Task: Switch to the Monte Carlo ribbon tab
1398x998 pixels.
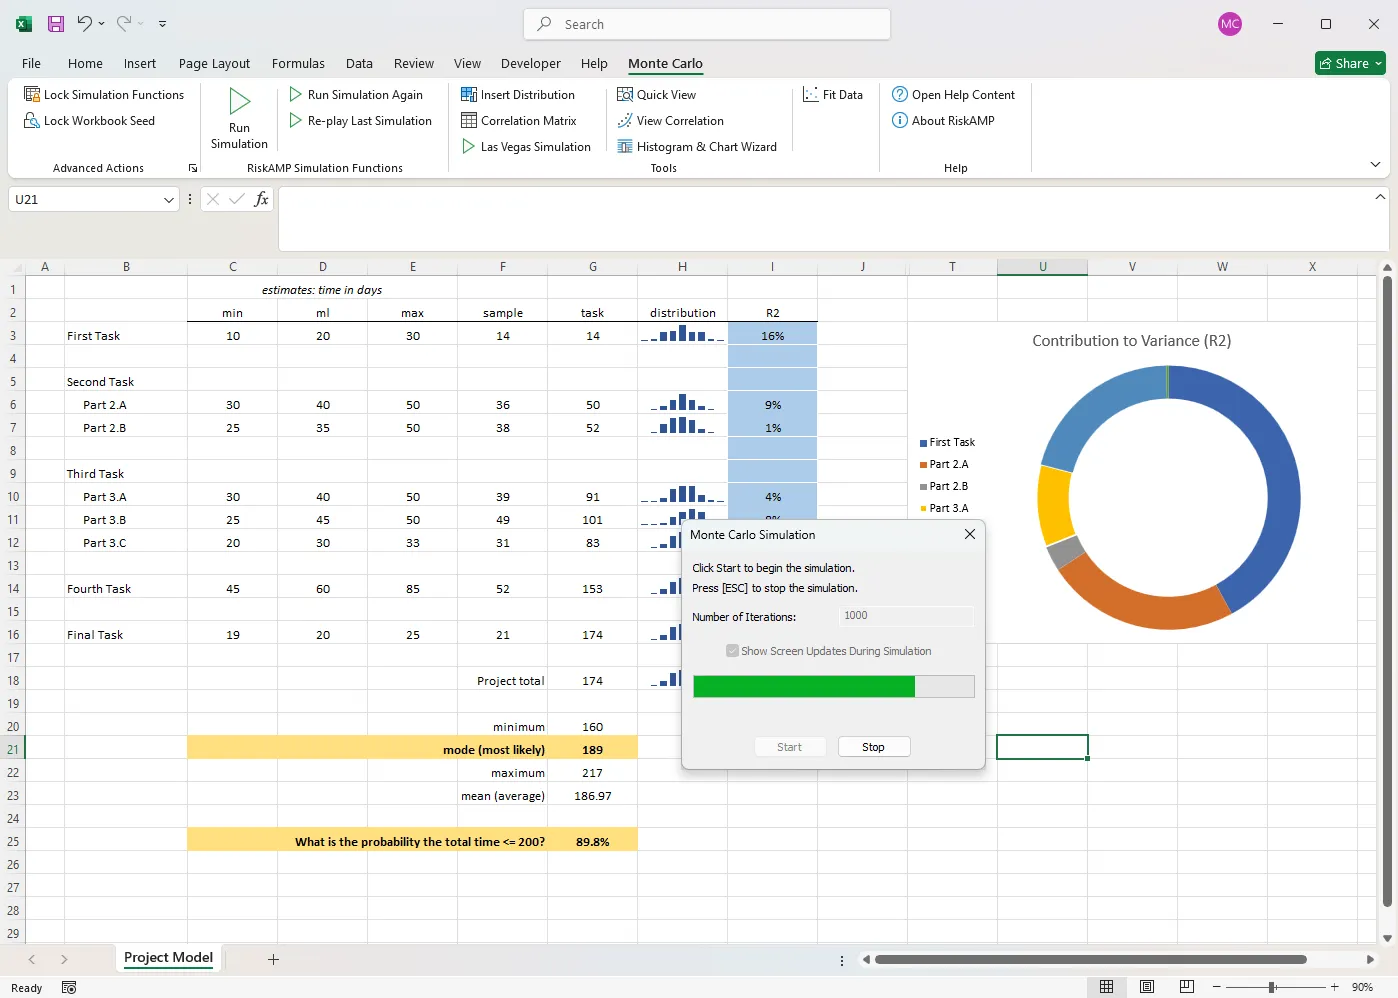Action: coord(664,63)
